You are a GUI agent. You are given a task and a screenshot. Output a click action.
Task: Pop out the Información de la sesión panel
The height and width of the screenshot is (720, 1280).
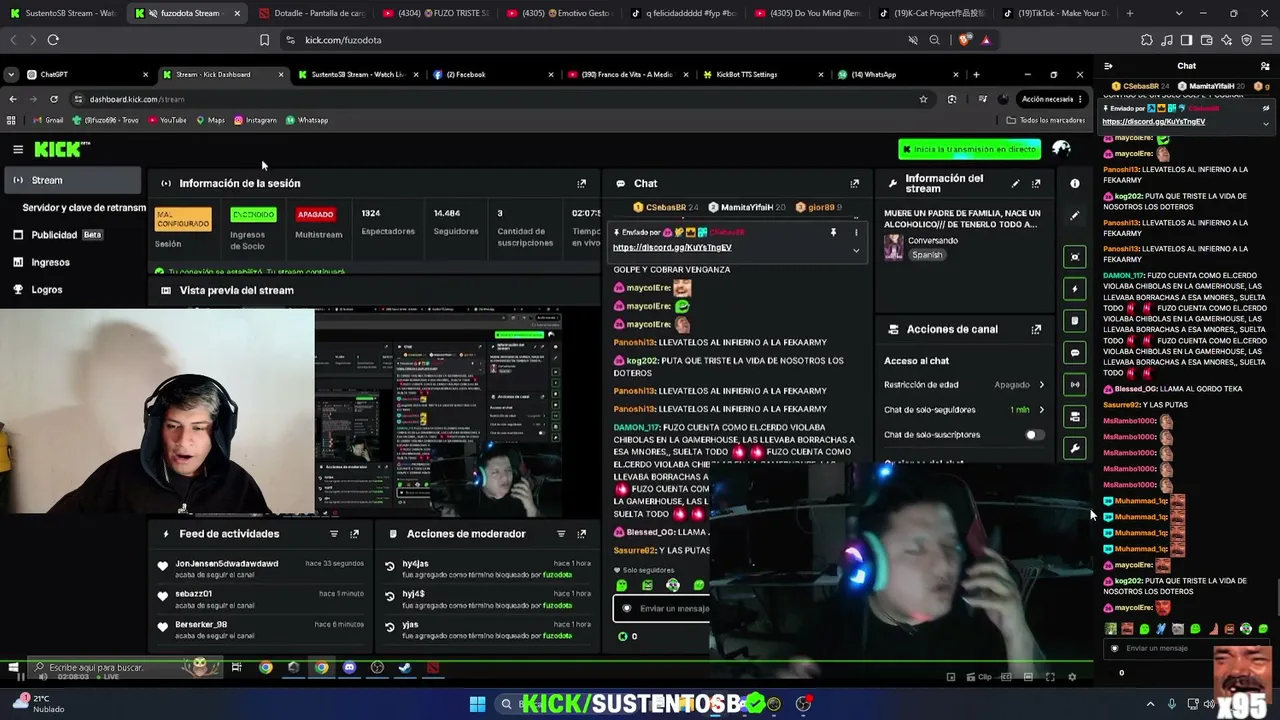pyautogui.click(x=581, y=183)
